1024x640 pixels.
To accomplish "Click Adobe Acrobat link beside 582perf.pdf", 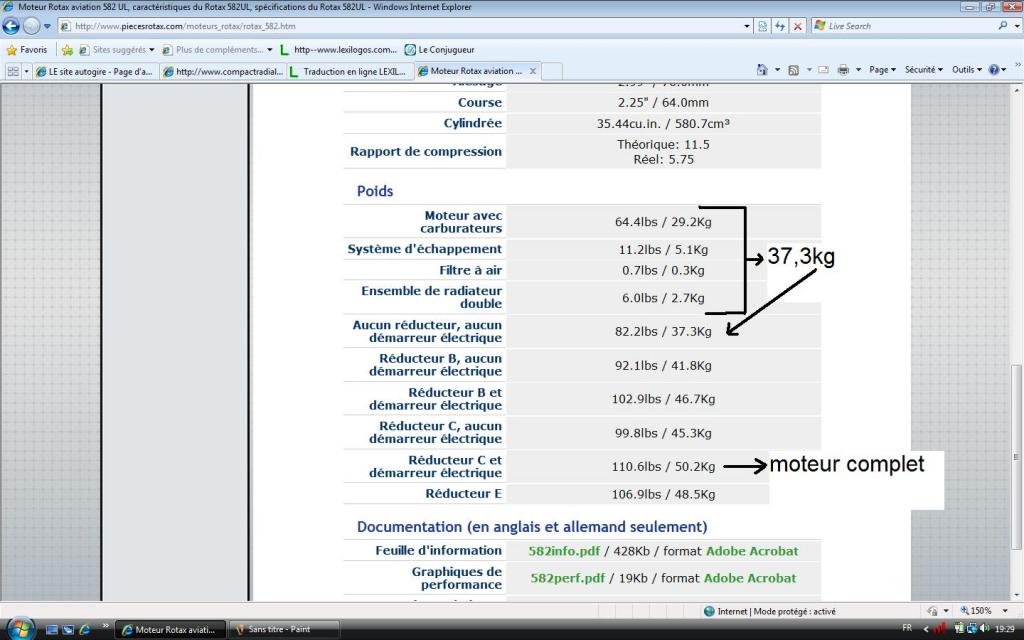I will pyautogui.click(x=750, y=578).
